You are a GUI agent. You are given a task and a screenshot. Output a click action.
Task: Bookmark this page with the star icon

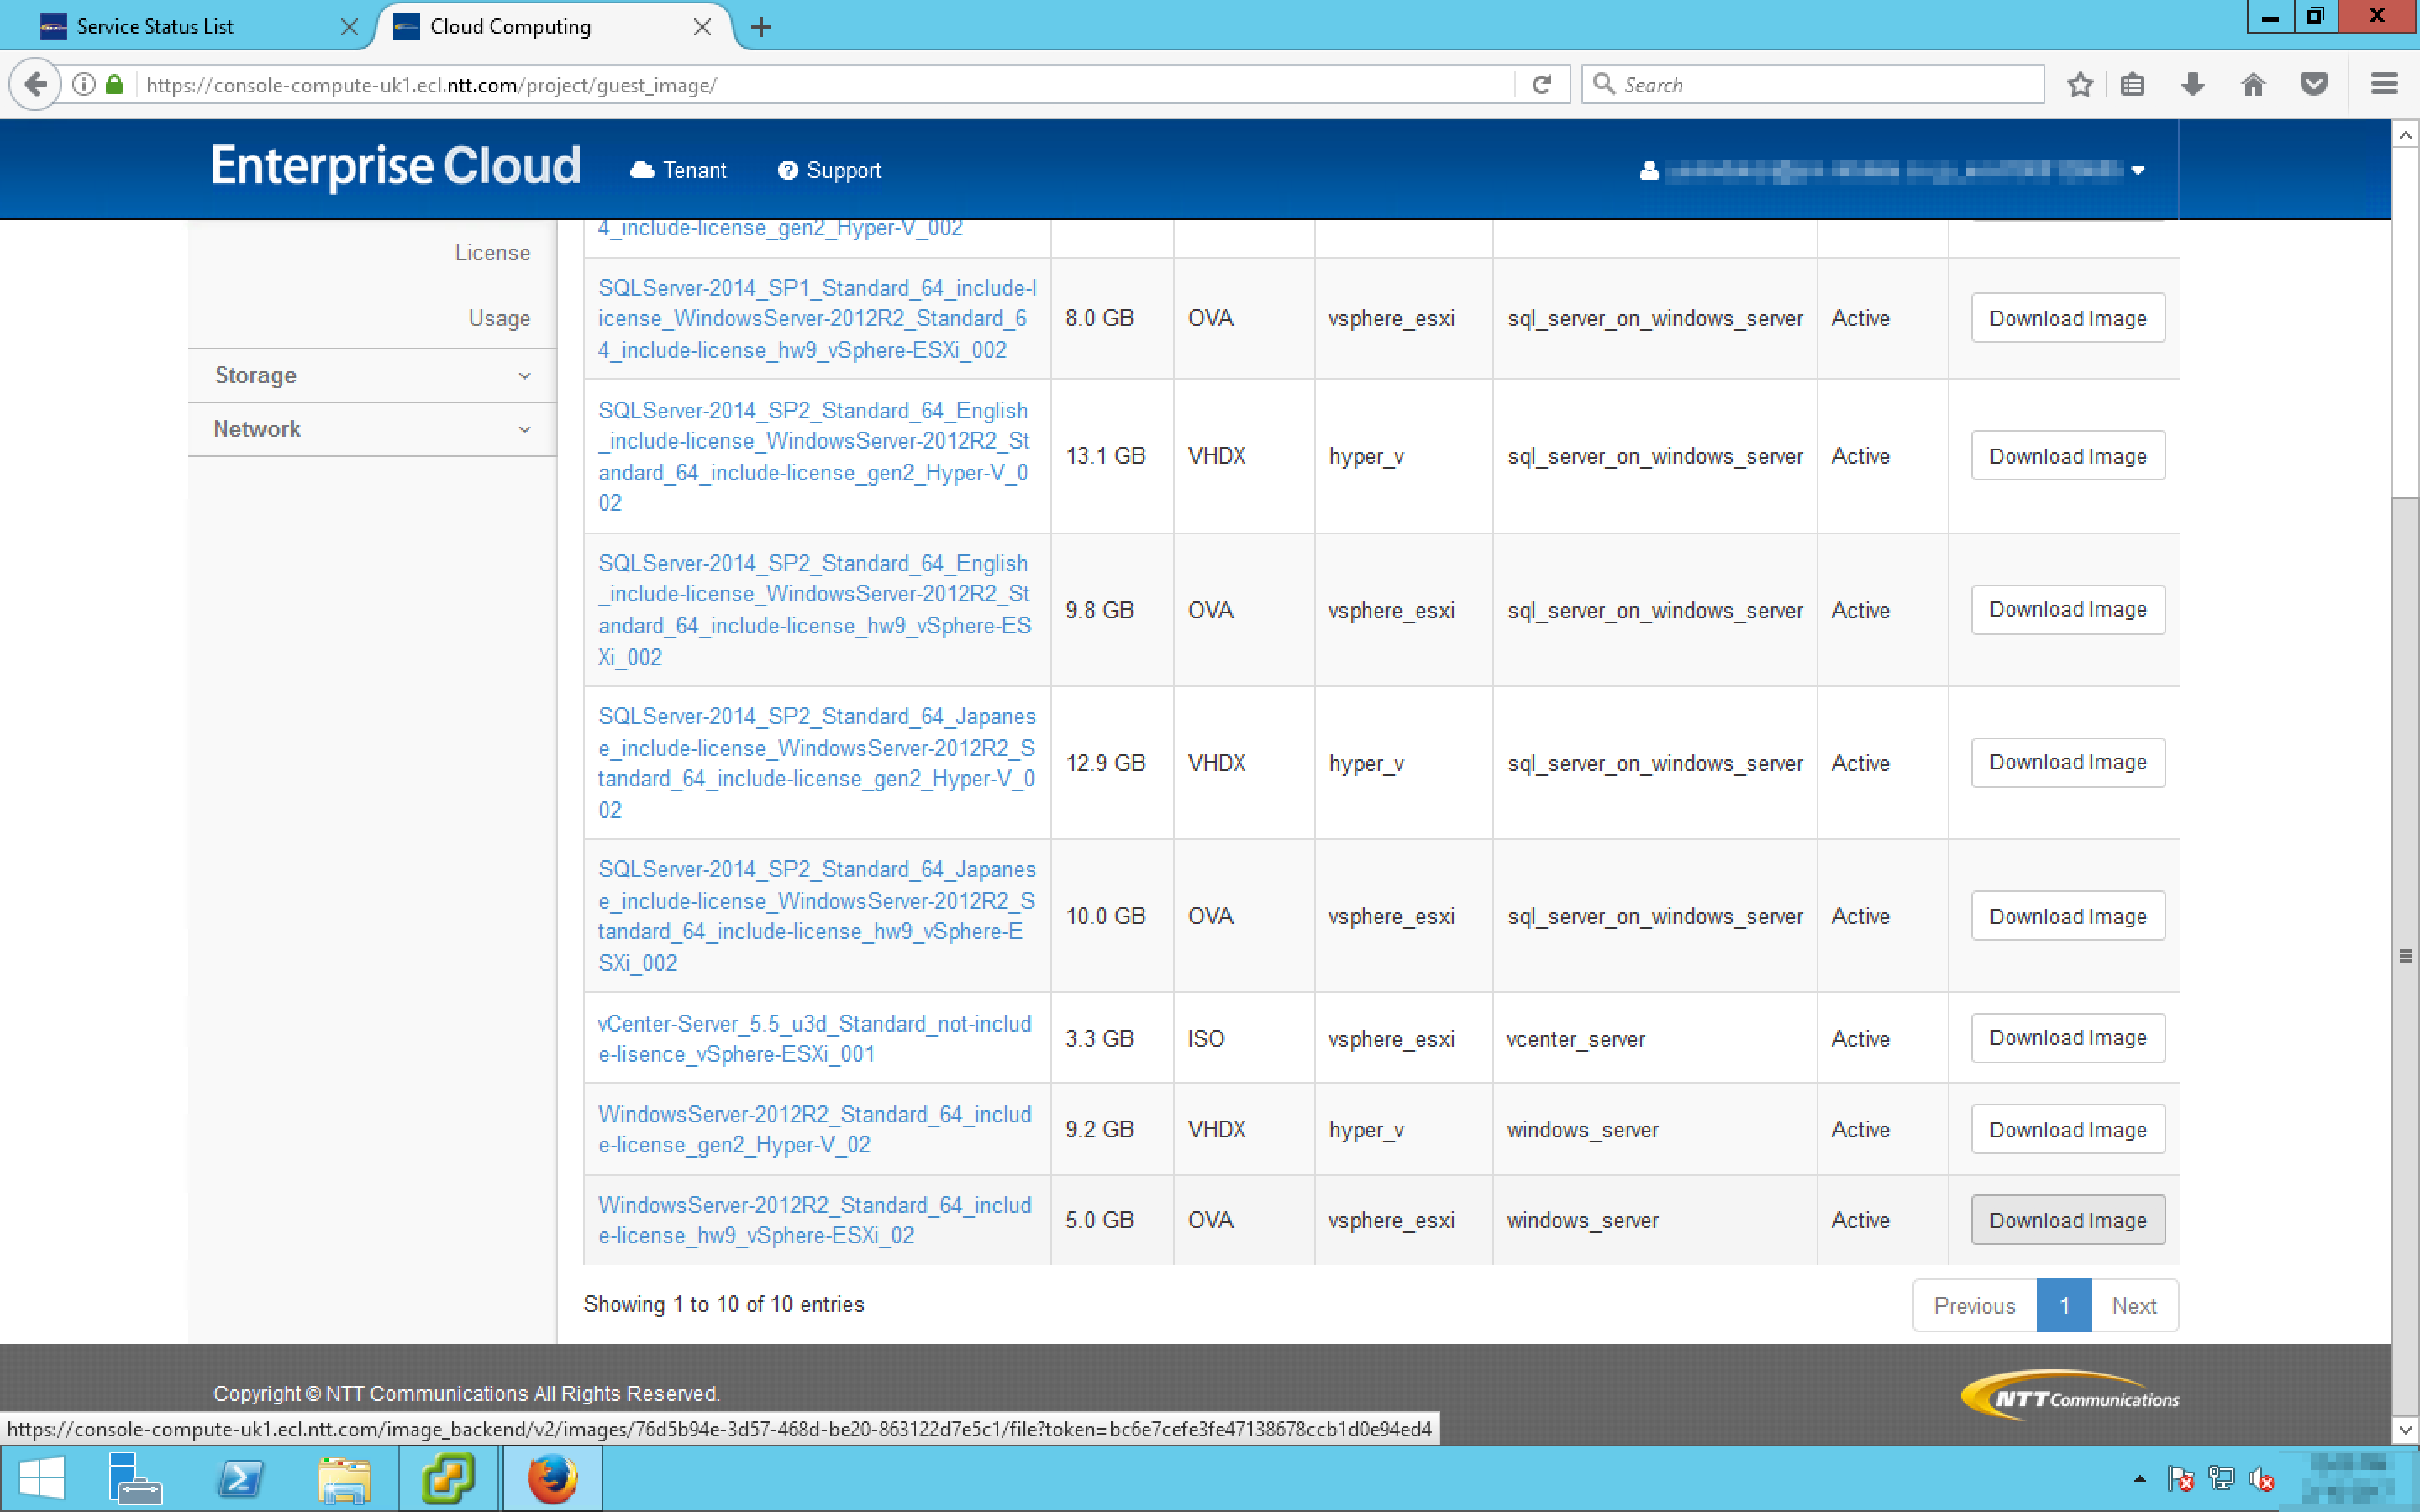click(2080, 84)
